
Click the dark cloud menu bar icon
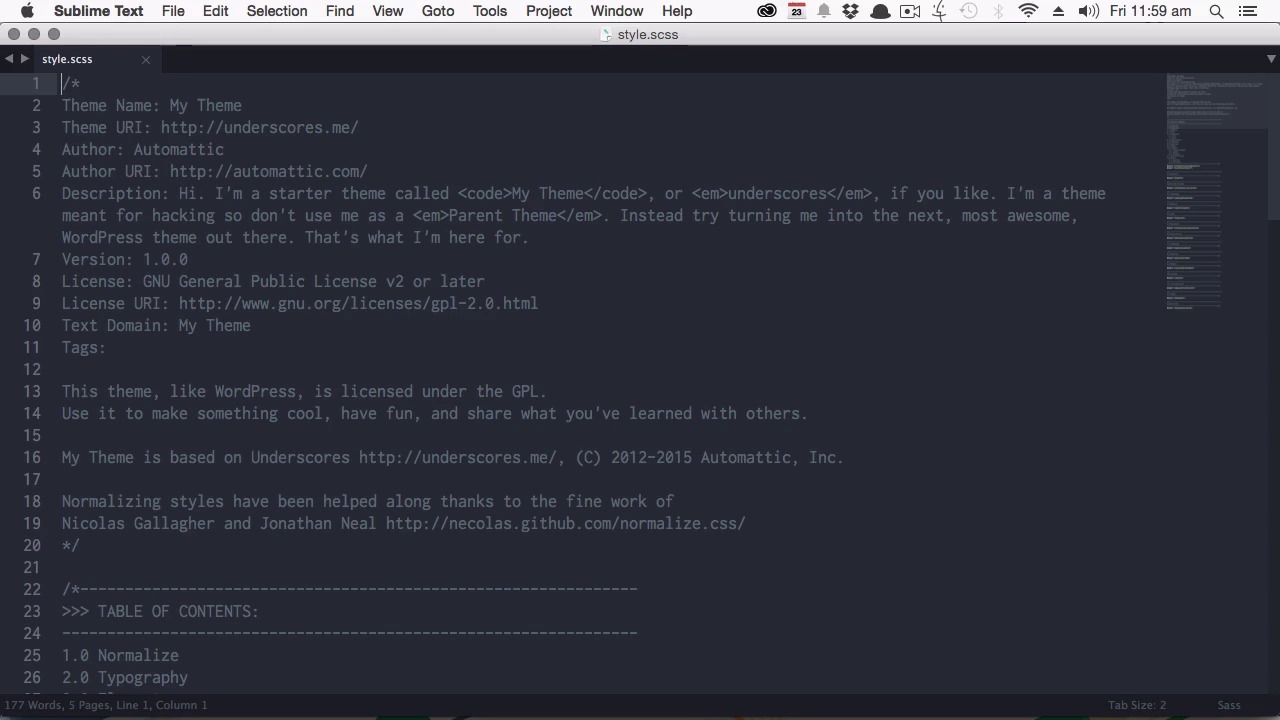(880, 11)
